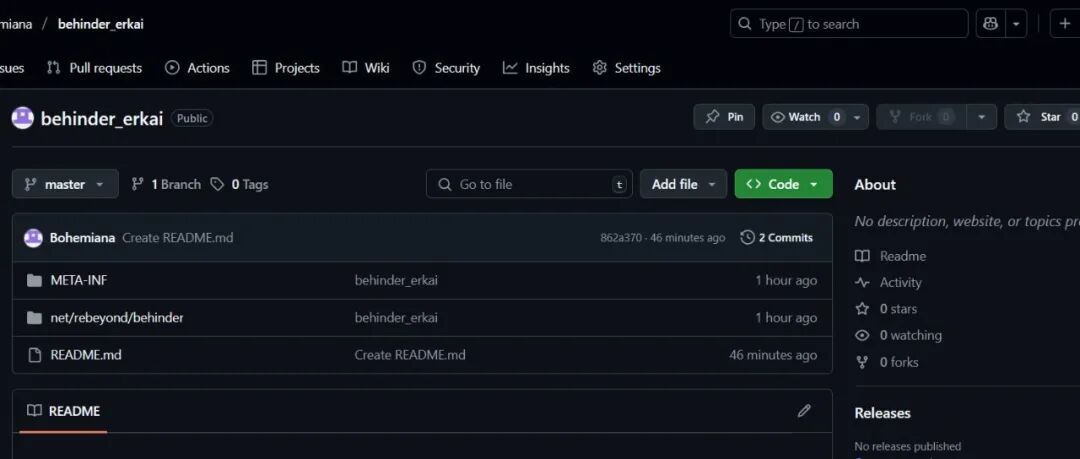This screenshot has height=459, width=1080.
Task: Click the behinder_erkai breadcrumb link
Action: point(101,24)
